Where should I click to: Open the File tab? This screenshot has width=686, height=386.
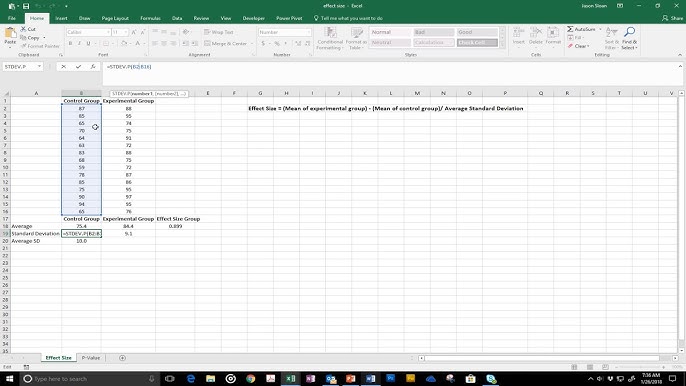click(x=12, y=18)
